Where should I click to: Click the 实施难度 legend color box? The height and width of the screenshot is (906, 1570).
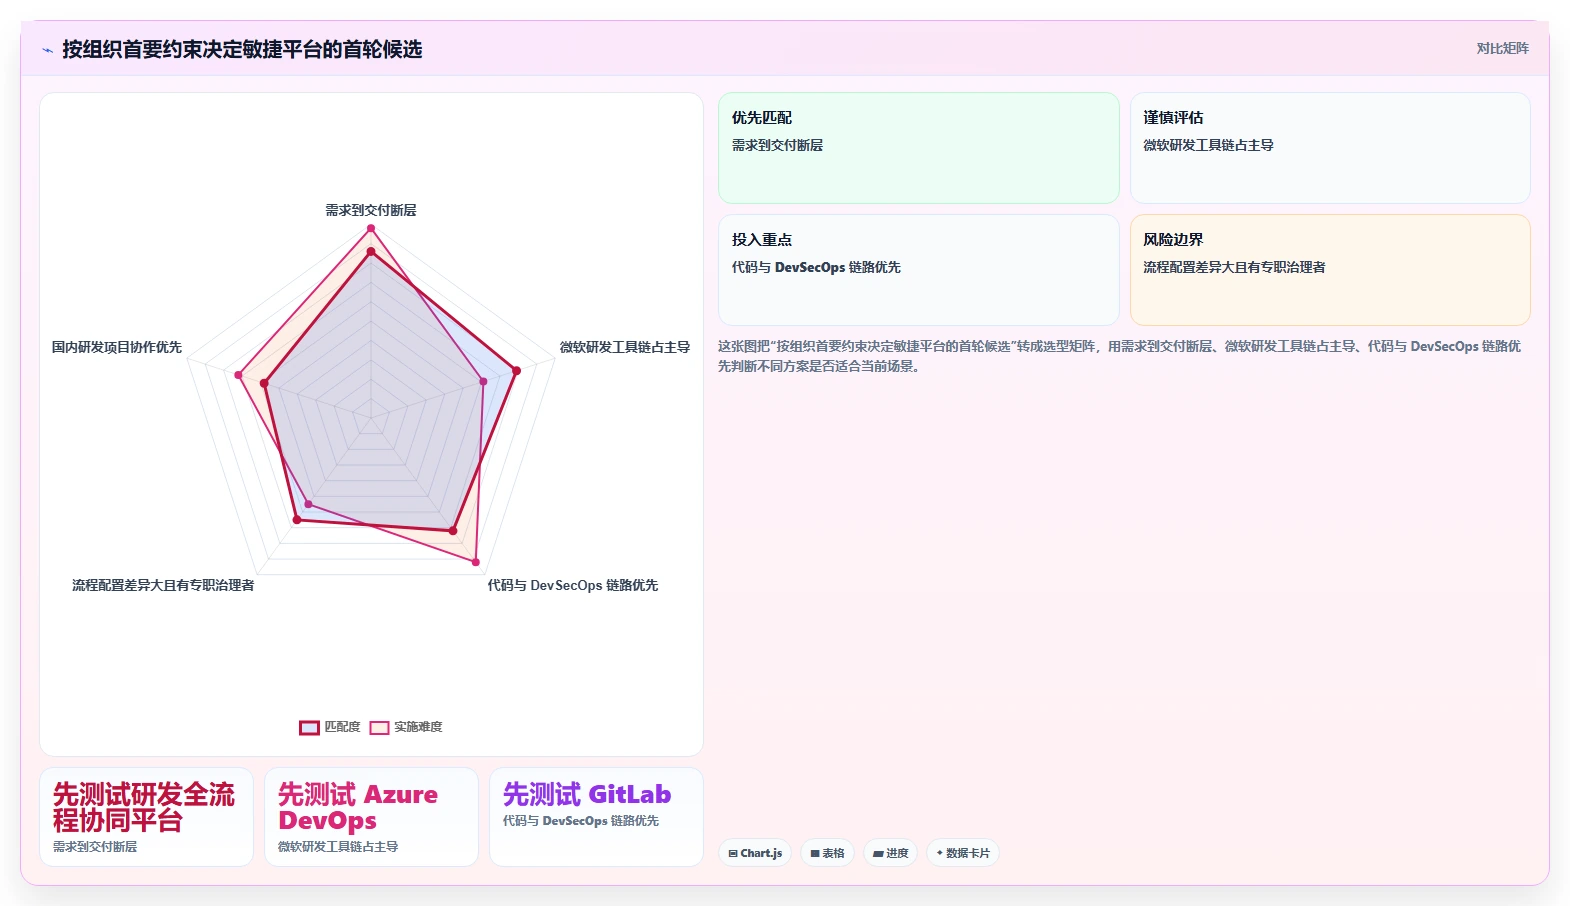tap(379, 727)
